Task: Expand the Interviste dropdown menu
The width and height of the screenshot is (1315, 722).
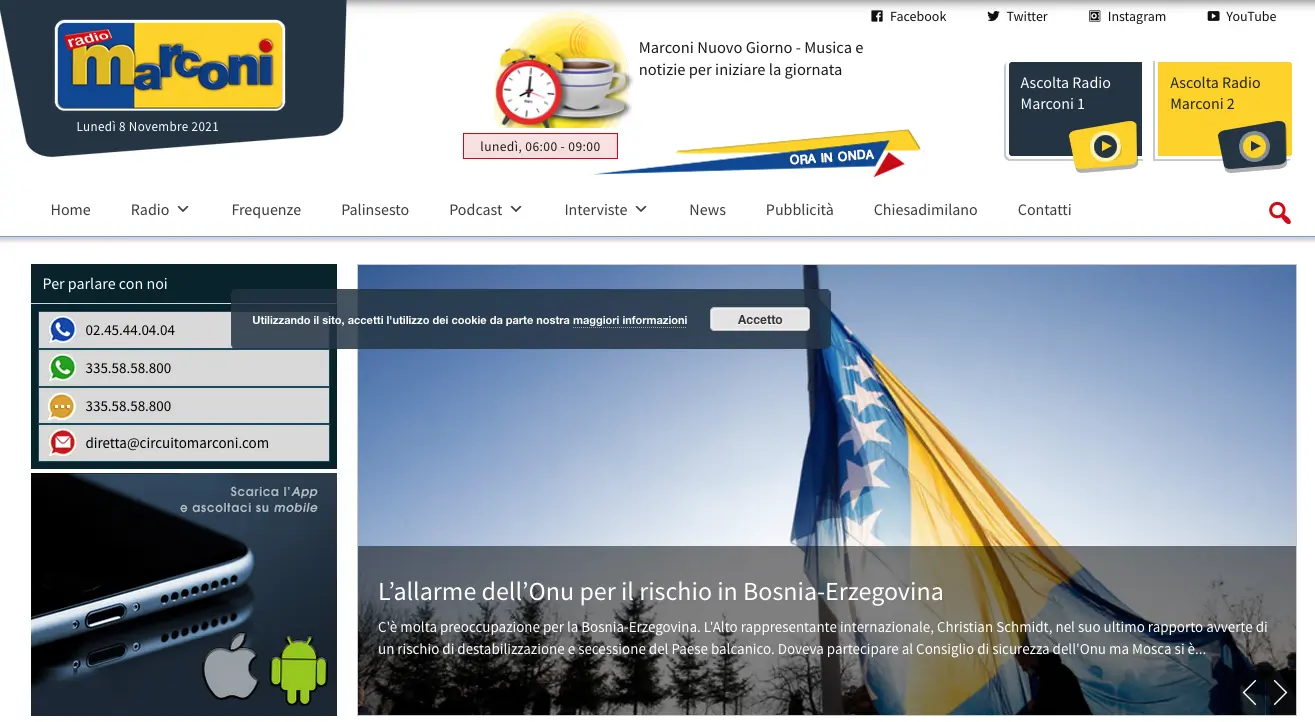Action: (x=606, y=210)
